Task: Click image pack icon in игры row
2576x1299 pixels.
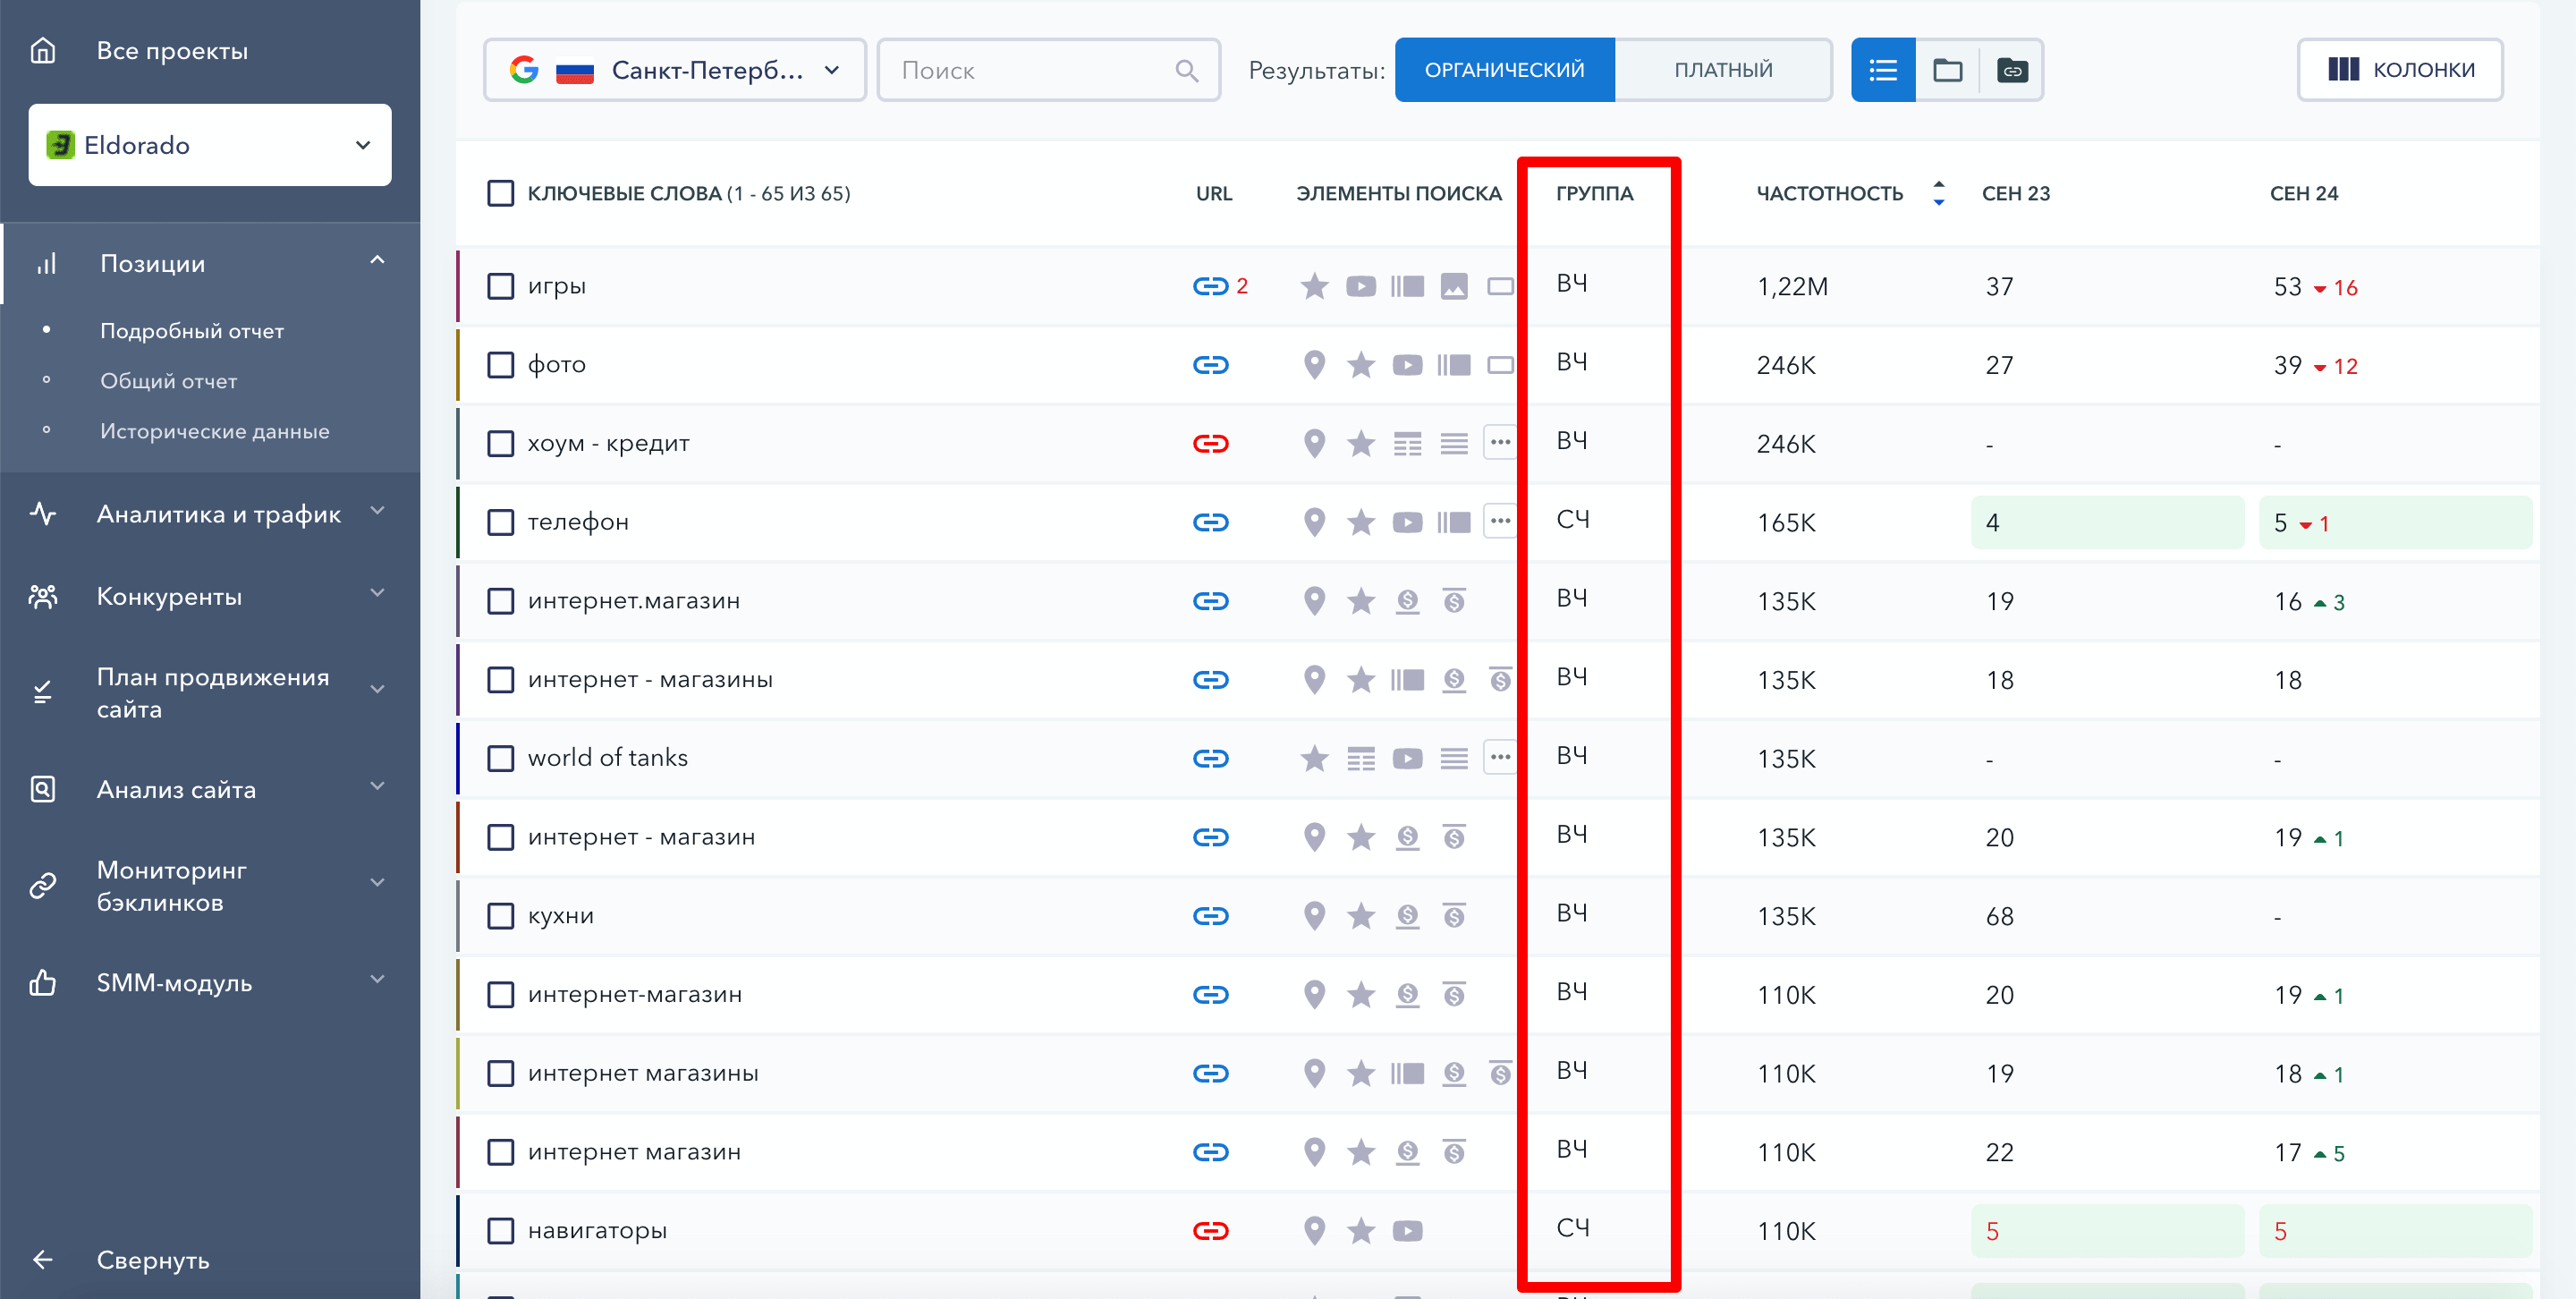Action: pyautogui.click(x=1454, y=287)
